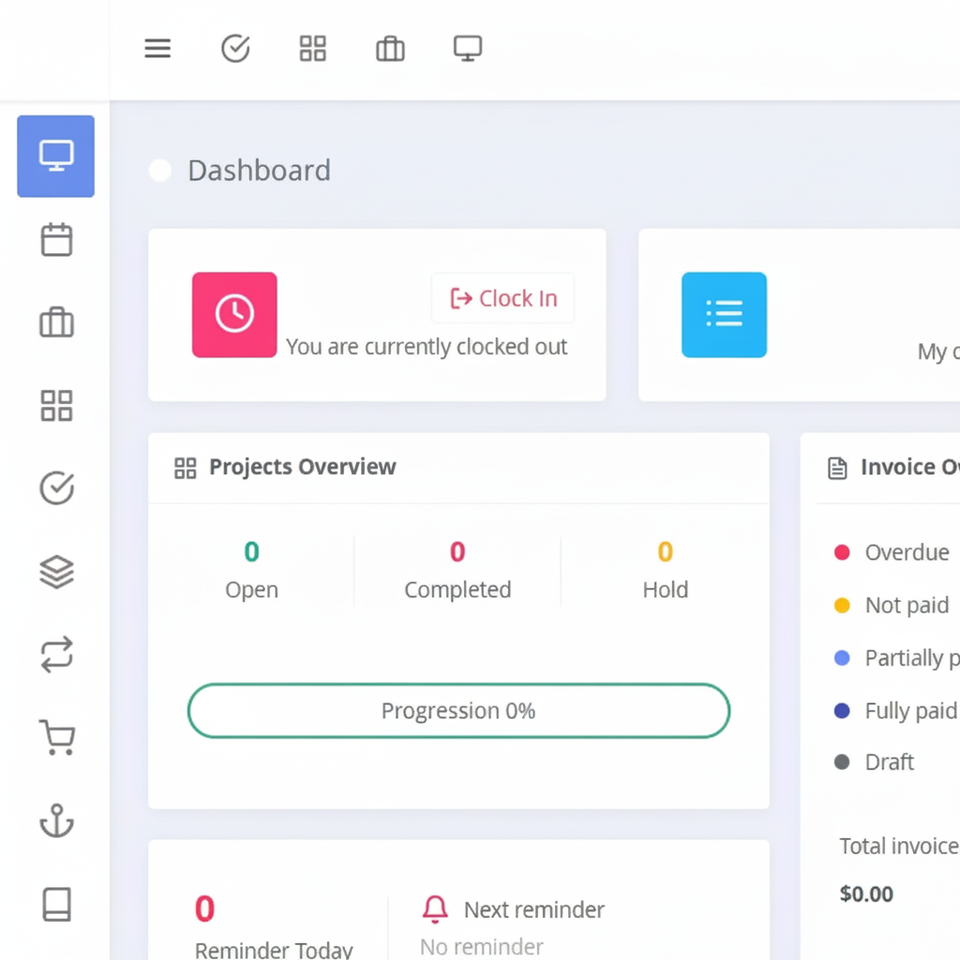This screenshot has height=960, width=960.
Task: Click the Progression 0% bar
Action: pyautogui.click(x=459, y=711)
